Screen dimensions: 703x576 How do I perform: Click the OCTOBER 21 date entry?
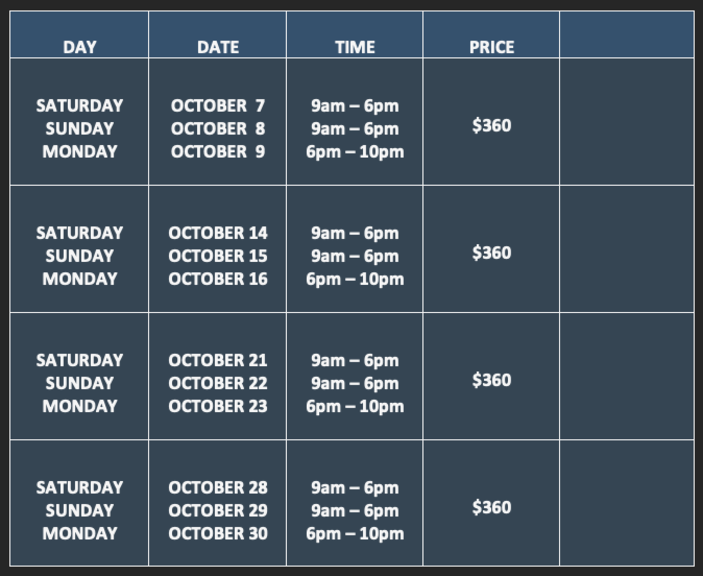point(218,360)
